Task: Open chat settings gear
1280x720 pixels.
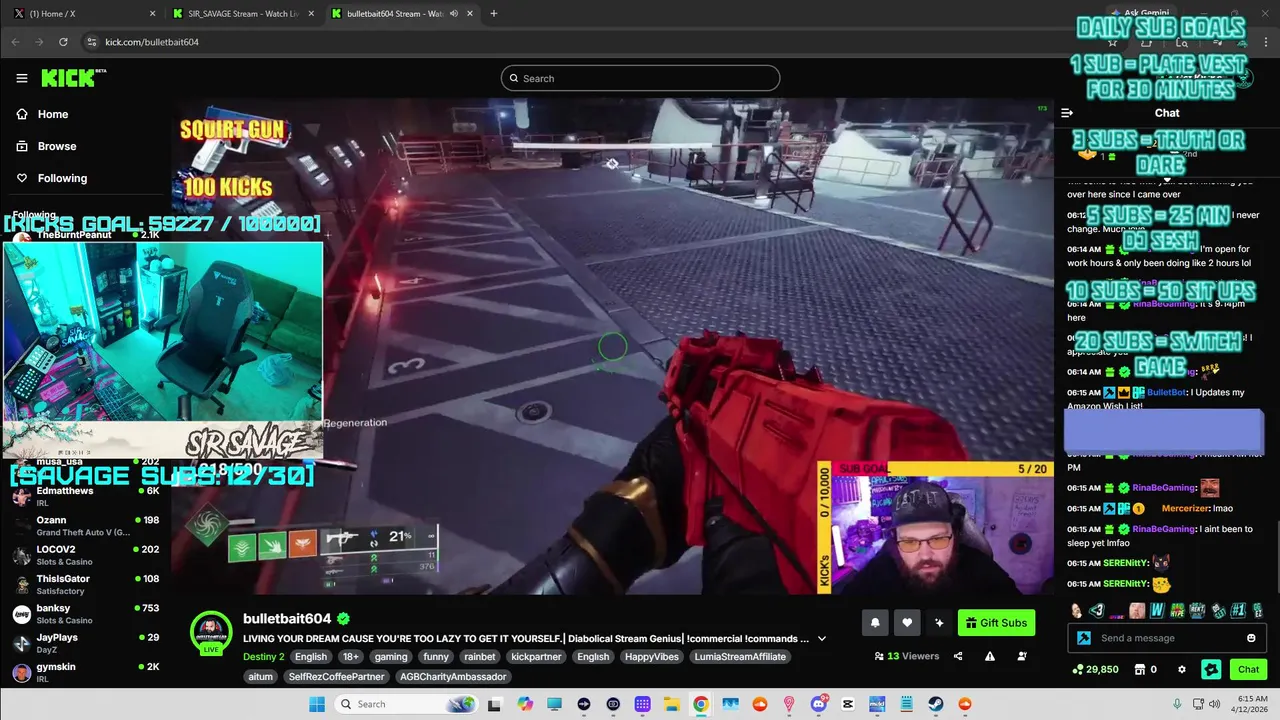Action: coord(1182,670)
